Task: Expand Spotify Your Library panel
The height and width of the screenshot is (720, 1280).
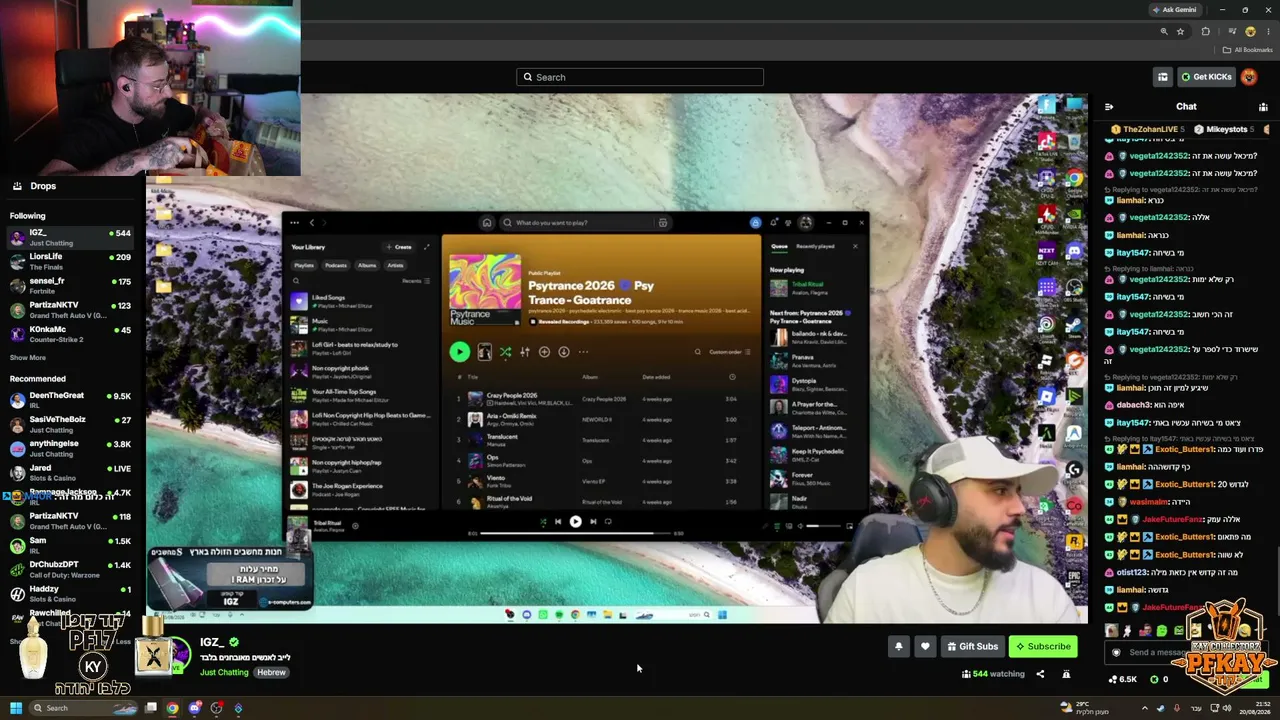Action: coord(427,247)
